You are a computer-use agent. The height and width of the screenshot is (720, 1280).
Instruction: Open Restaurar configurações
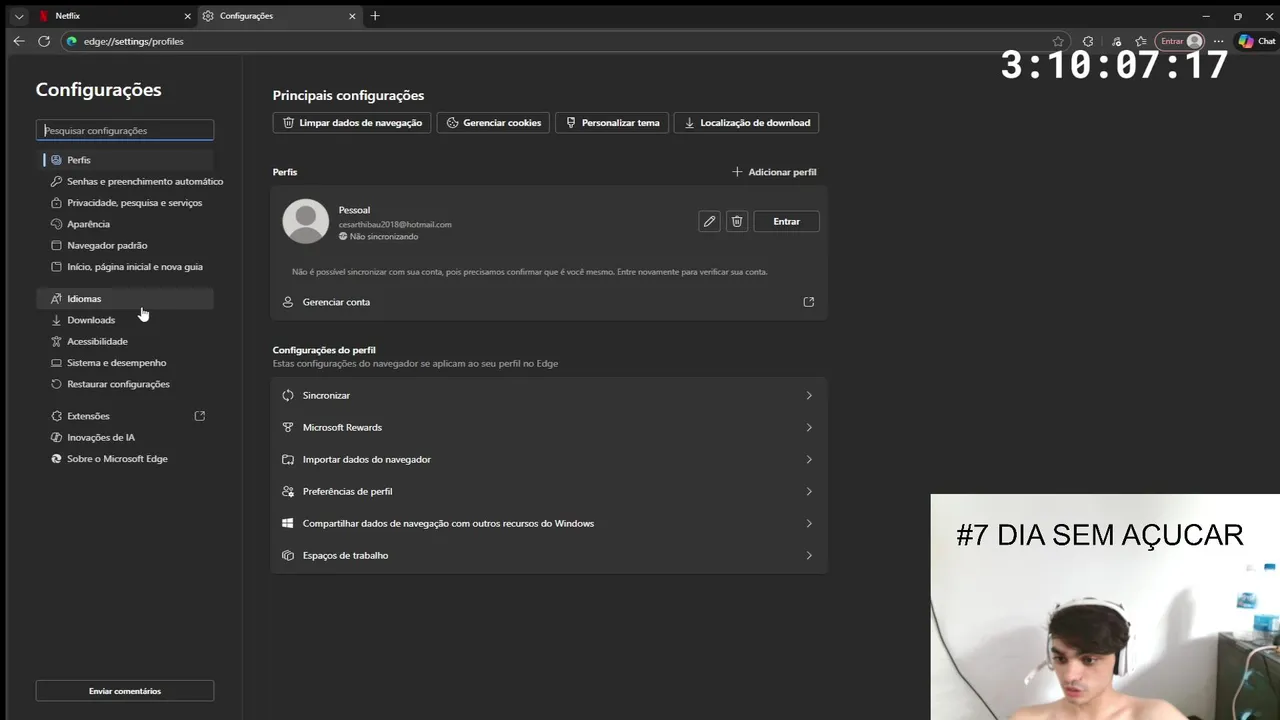(x=125, y=384)
